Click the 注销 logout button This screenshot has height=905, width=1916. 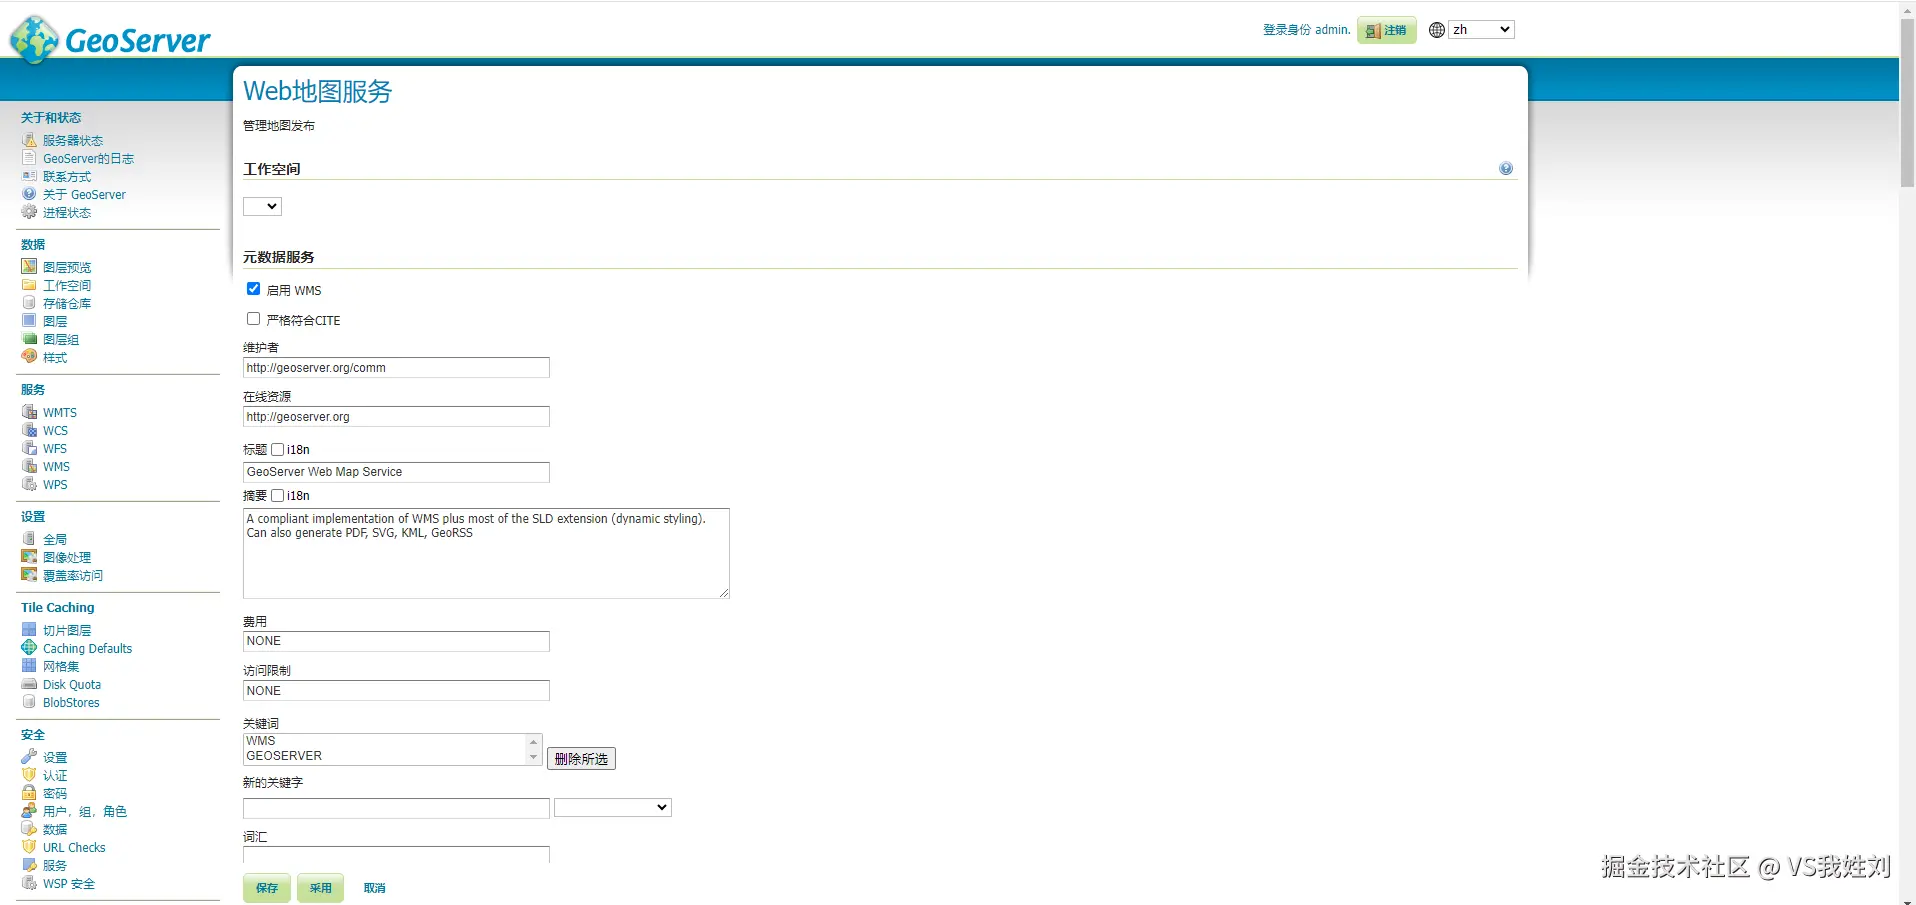pyautogui.click(x=1386, y=30)
